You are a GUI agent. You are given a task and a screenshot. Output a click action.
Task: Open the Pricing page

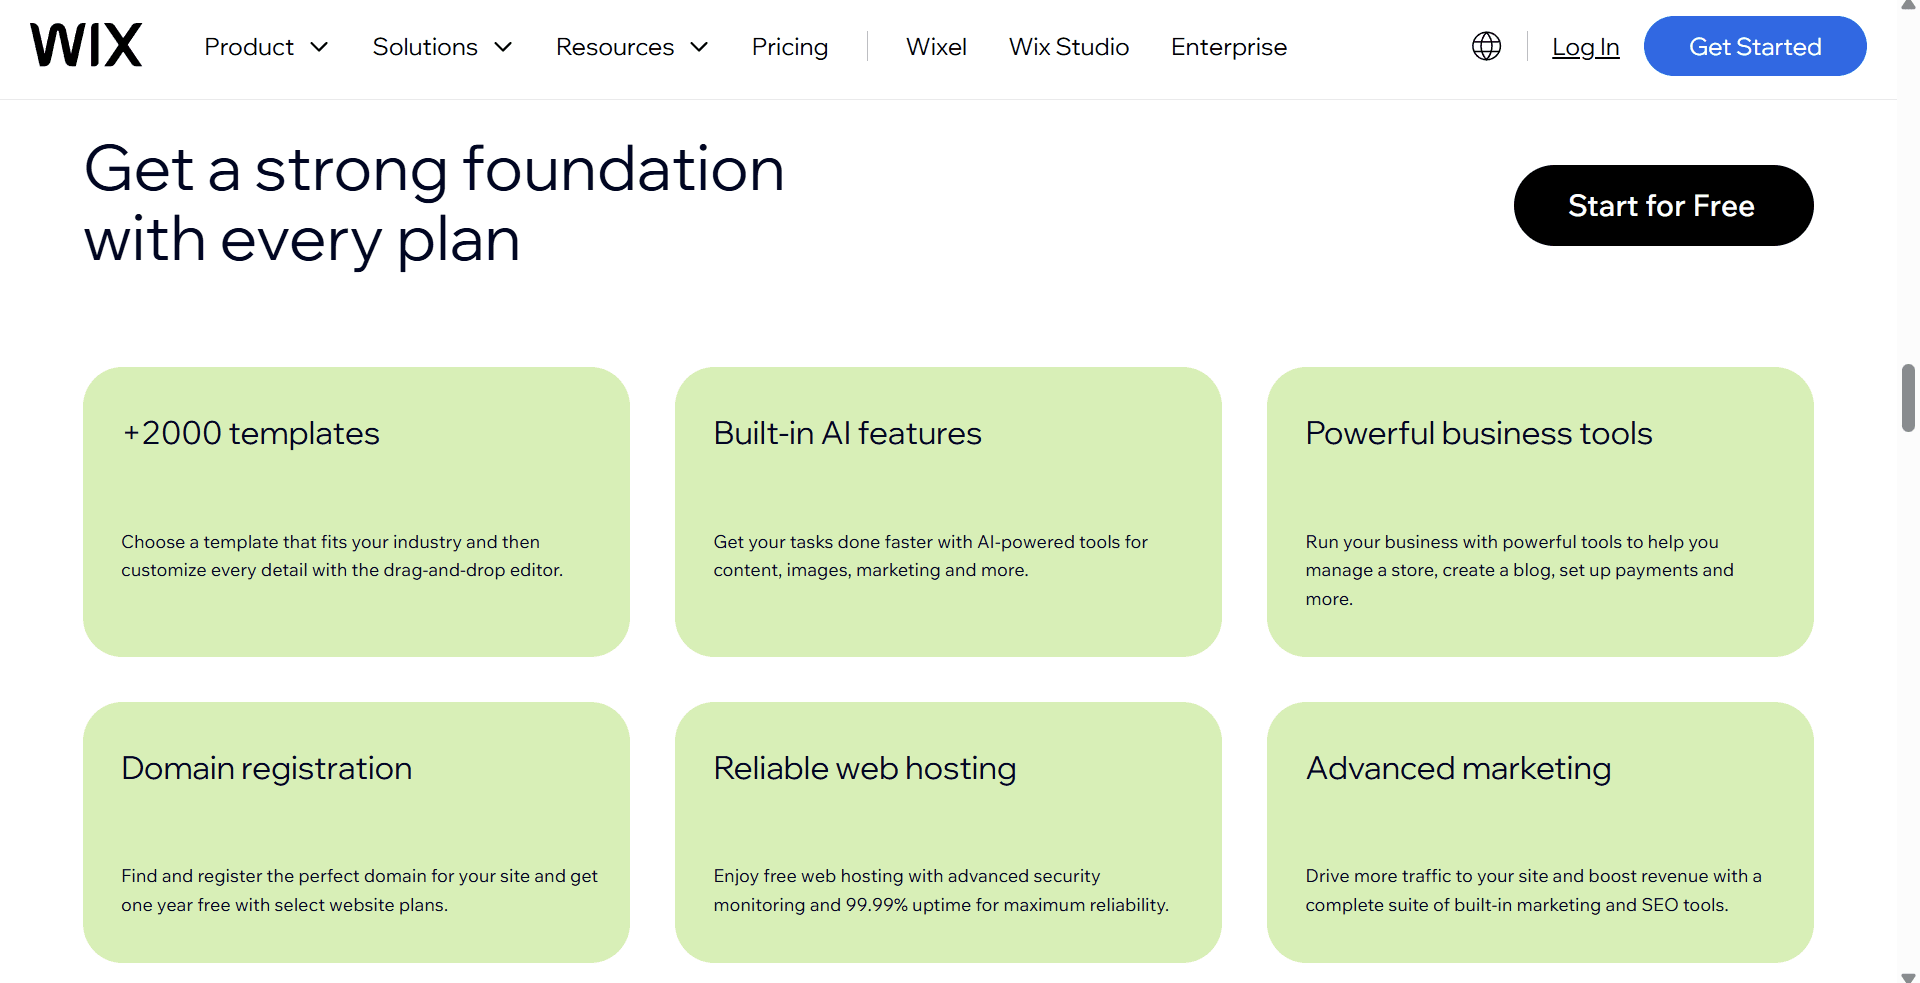(790, 46)
